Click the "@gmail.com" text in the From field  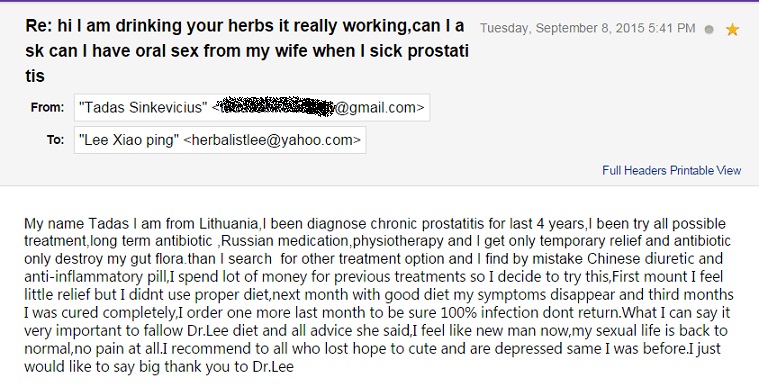pyautogui.click(x=376, y=108)
